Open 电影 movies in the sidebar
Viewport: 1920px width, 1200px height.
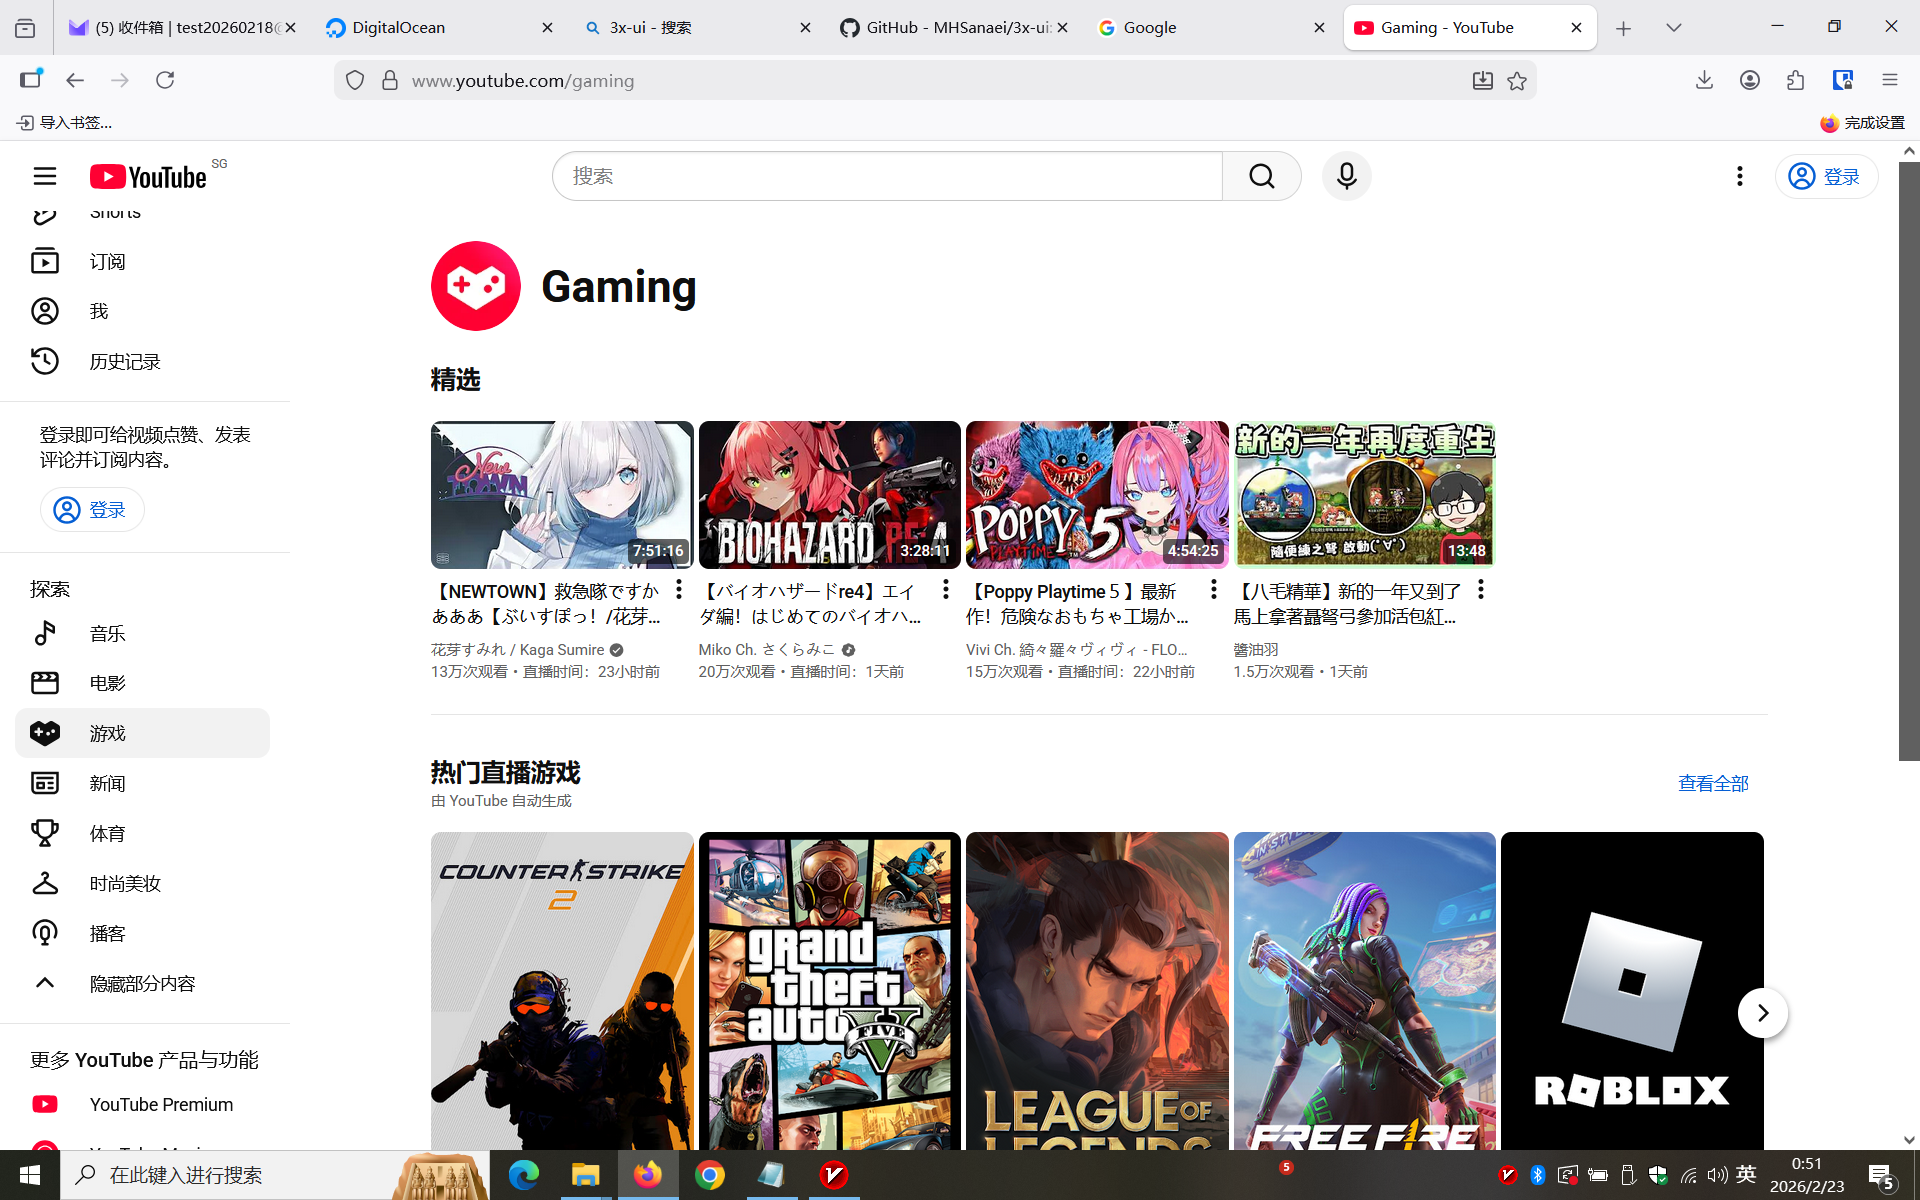(142, 683)
